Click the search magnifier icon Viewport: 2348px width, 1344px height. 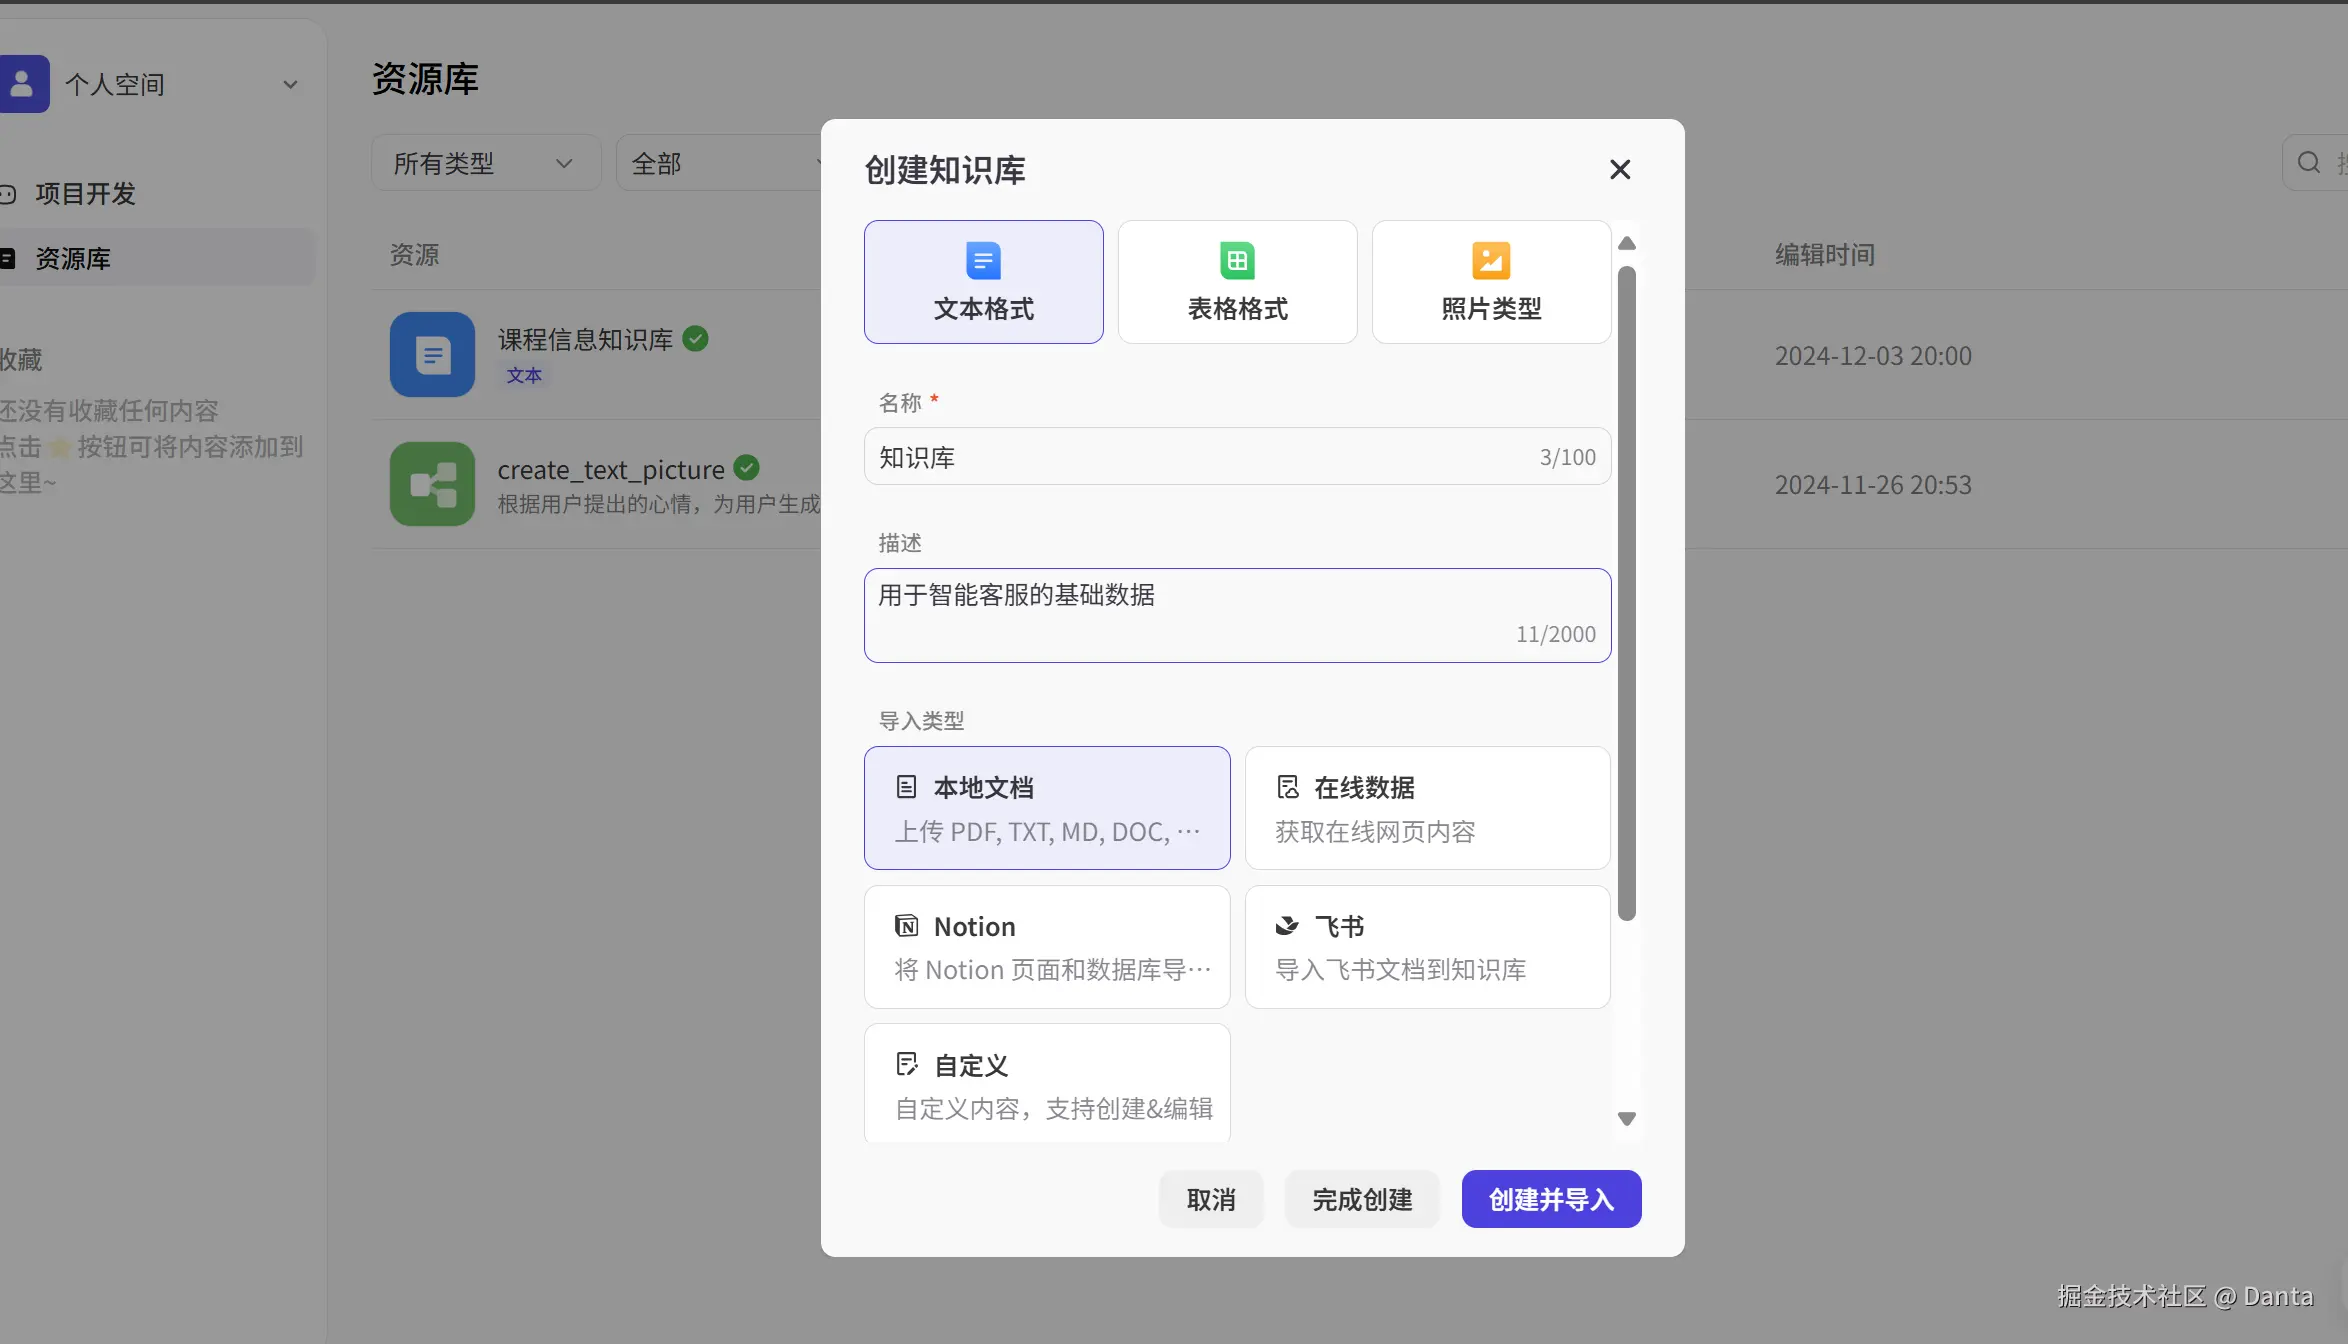[x=2308, y=163]
